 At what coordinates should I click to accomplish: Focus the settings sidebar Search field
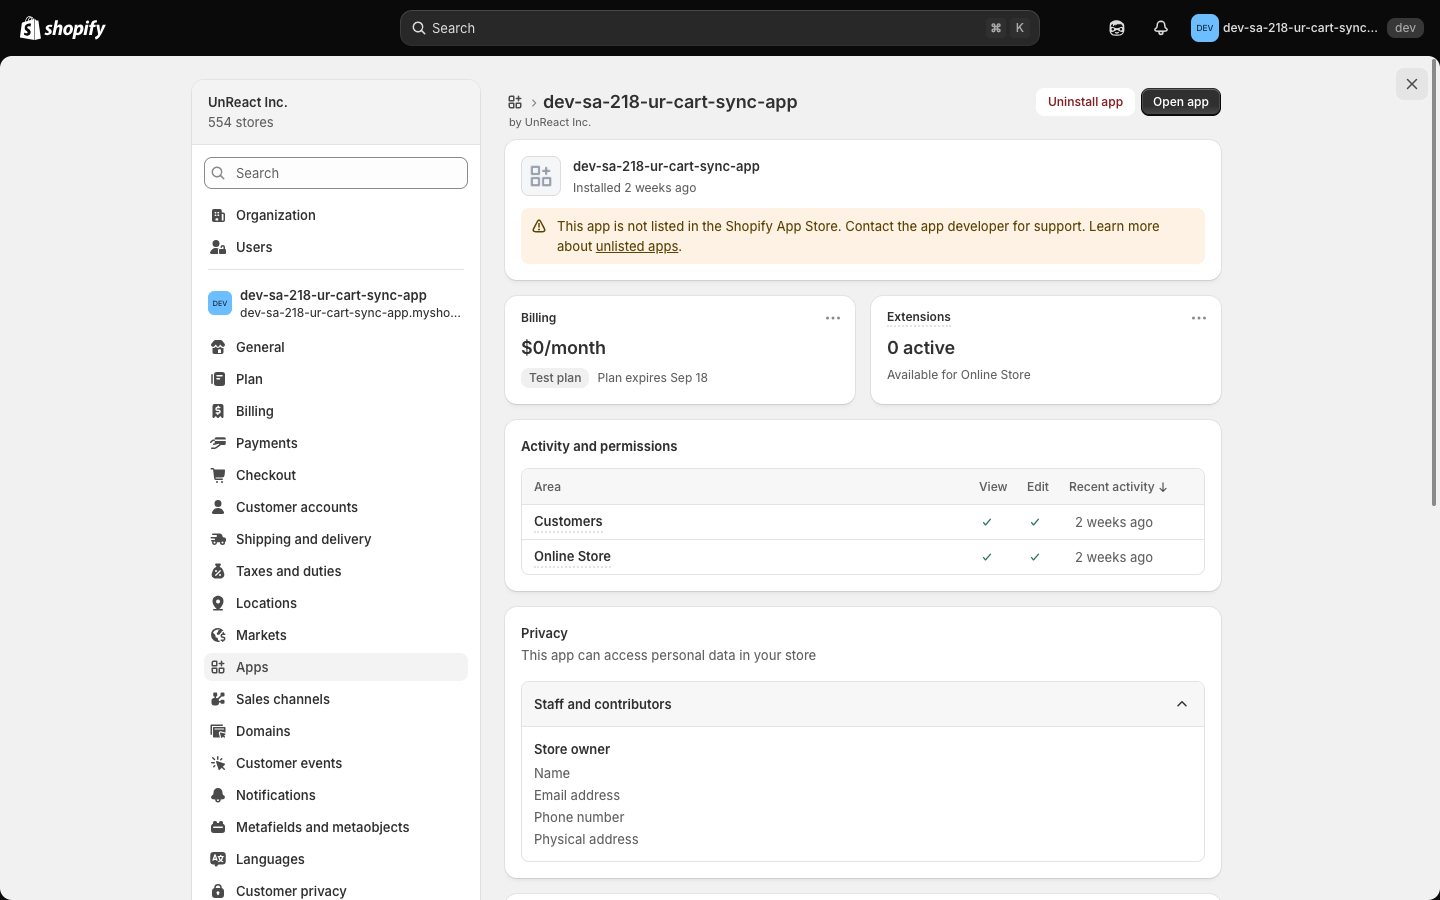pos(336,173)
